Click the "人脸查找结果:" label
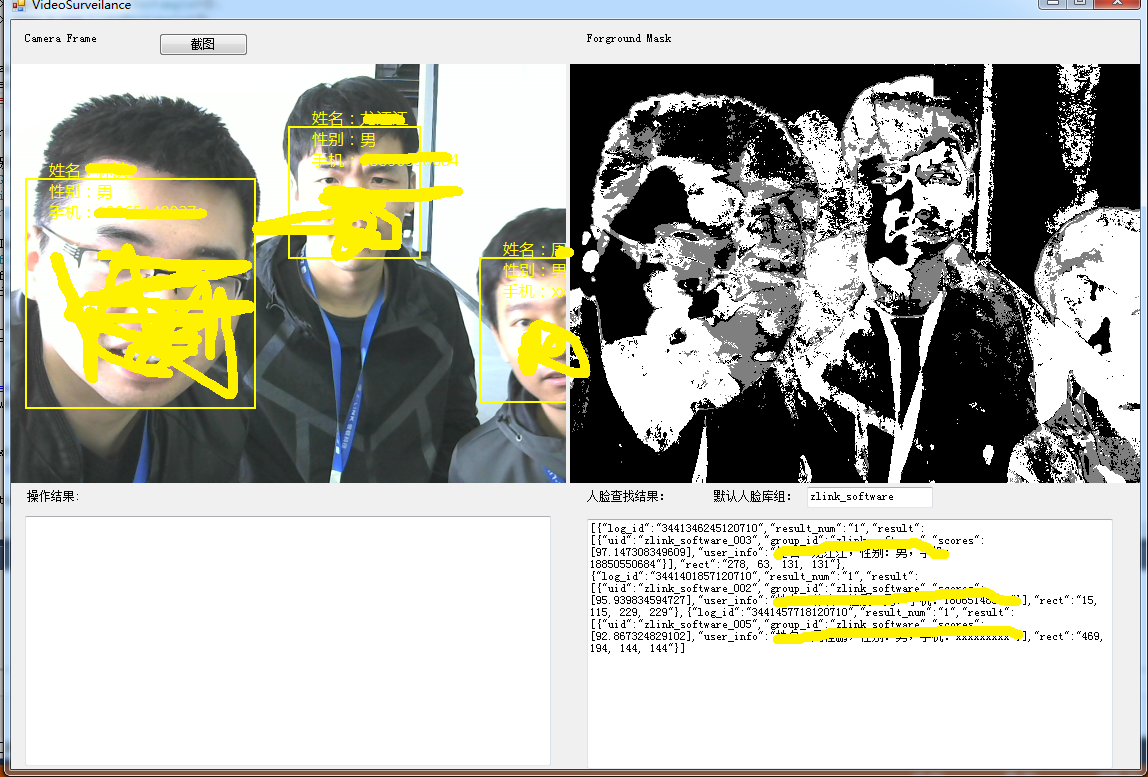1148x777 pixels. 625,497
